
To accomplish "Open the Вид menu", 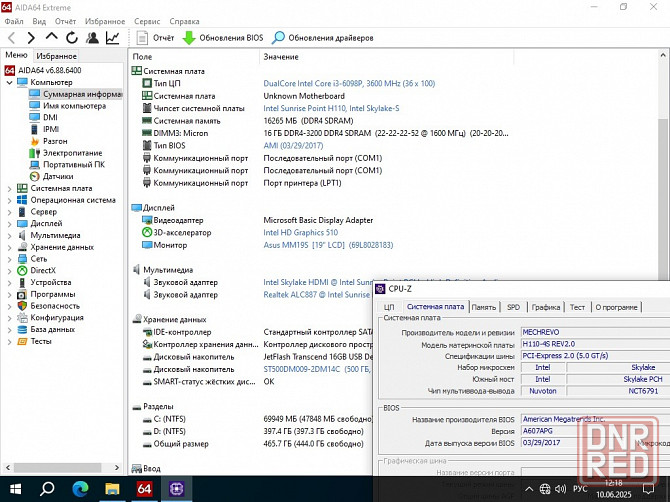I will (39, 21).
